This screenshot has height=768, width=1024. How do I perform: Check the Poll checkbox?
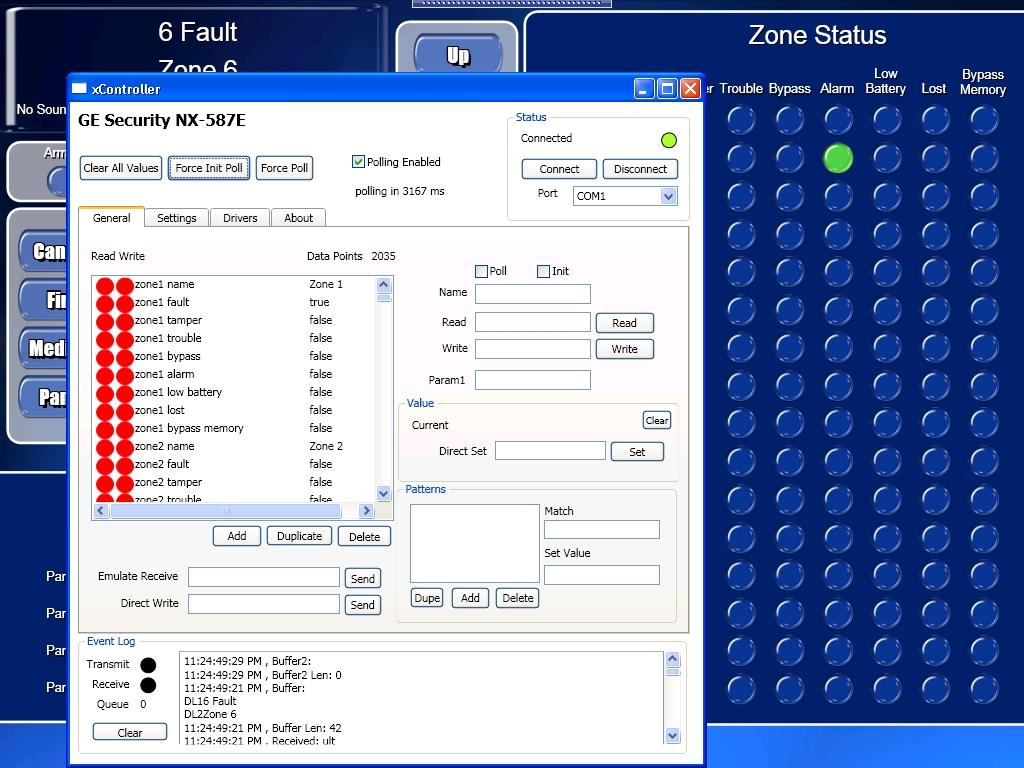pyautogui.click(x=481, y=271)
